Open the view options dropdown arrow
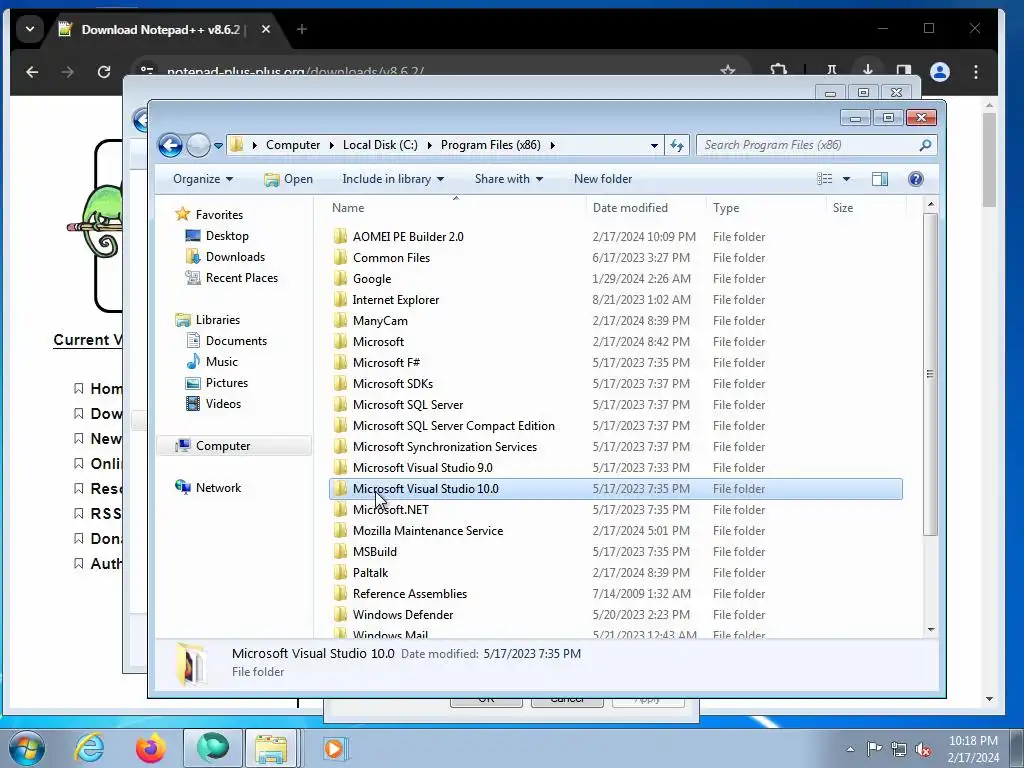The image size is (1024, 768). click(x=846, y=179)
